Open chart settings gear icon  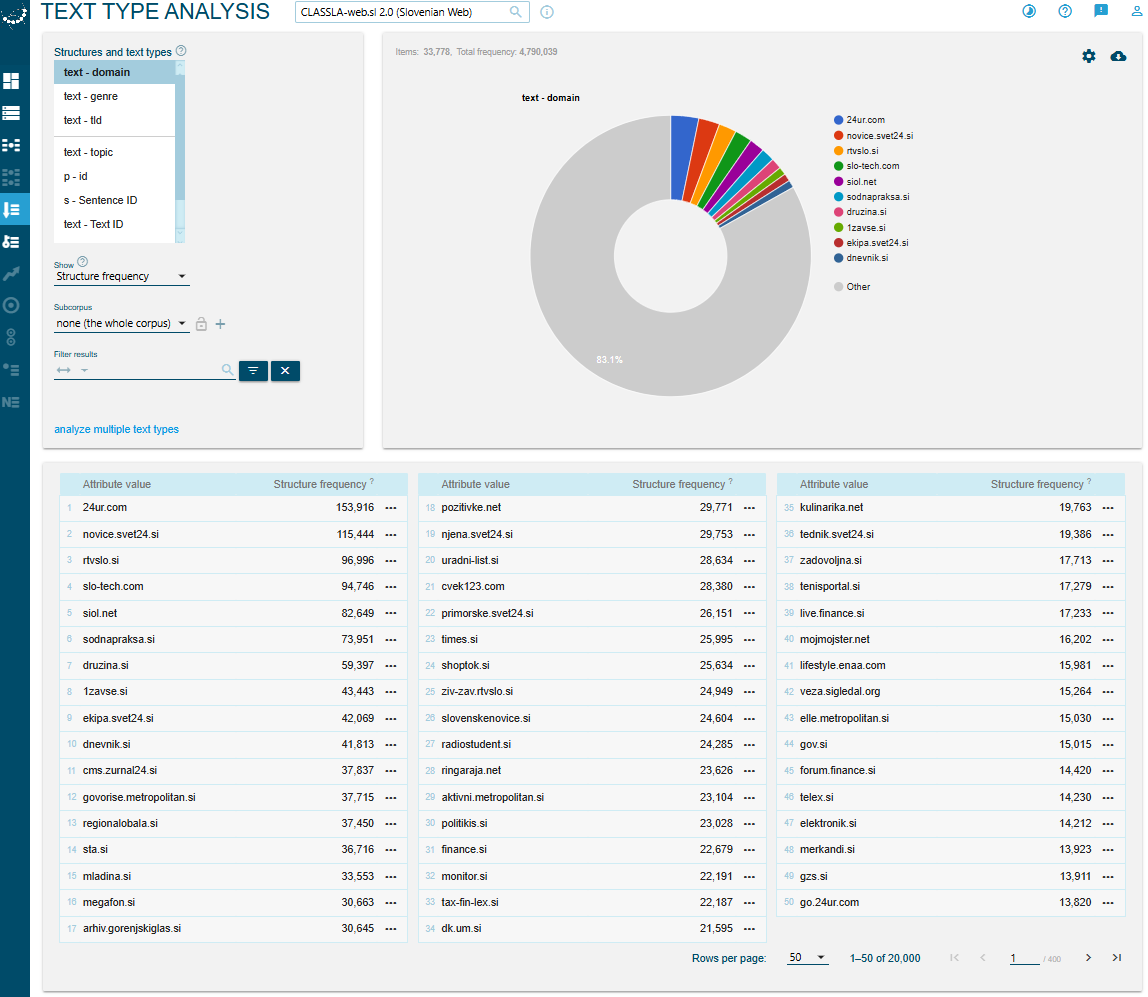point(1089,56)
